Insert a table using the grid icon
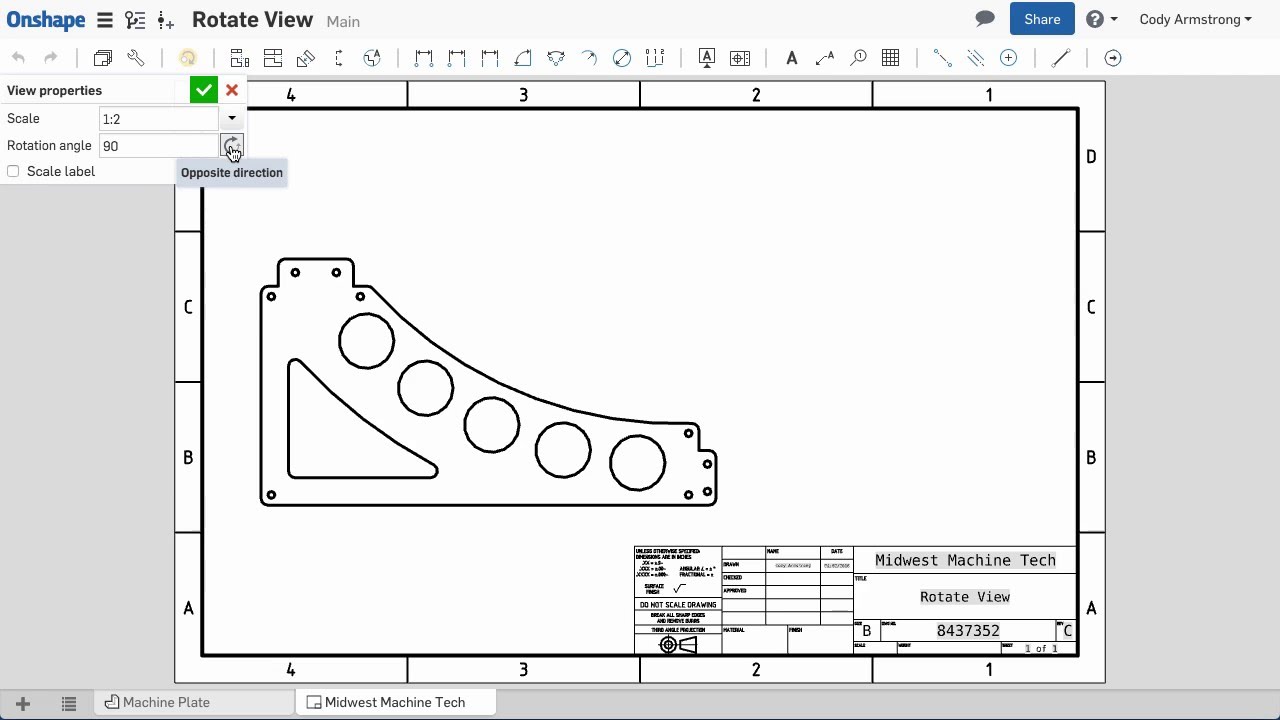Screen dimensions: 1280x720 coord(891,58)
